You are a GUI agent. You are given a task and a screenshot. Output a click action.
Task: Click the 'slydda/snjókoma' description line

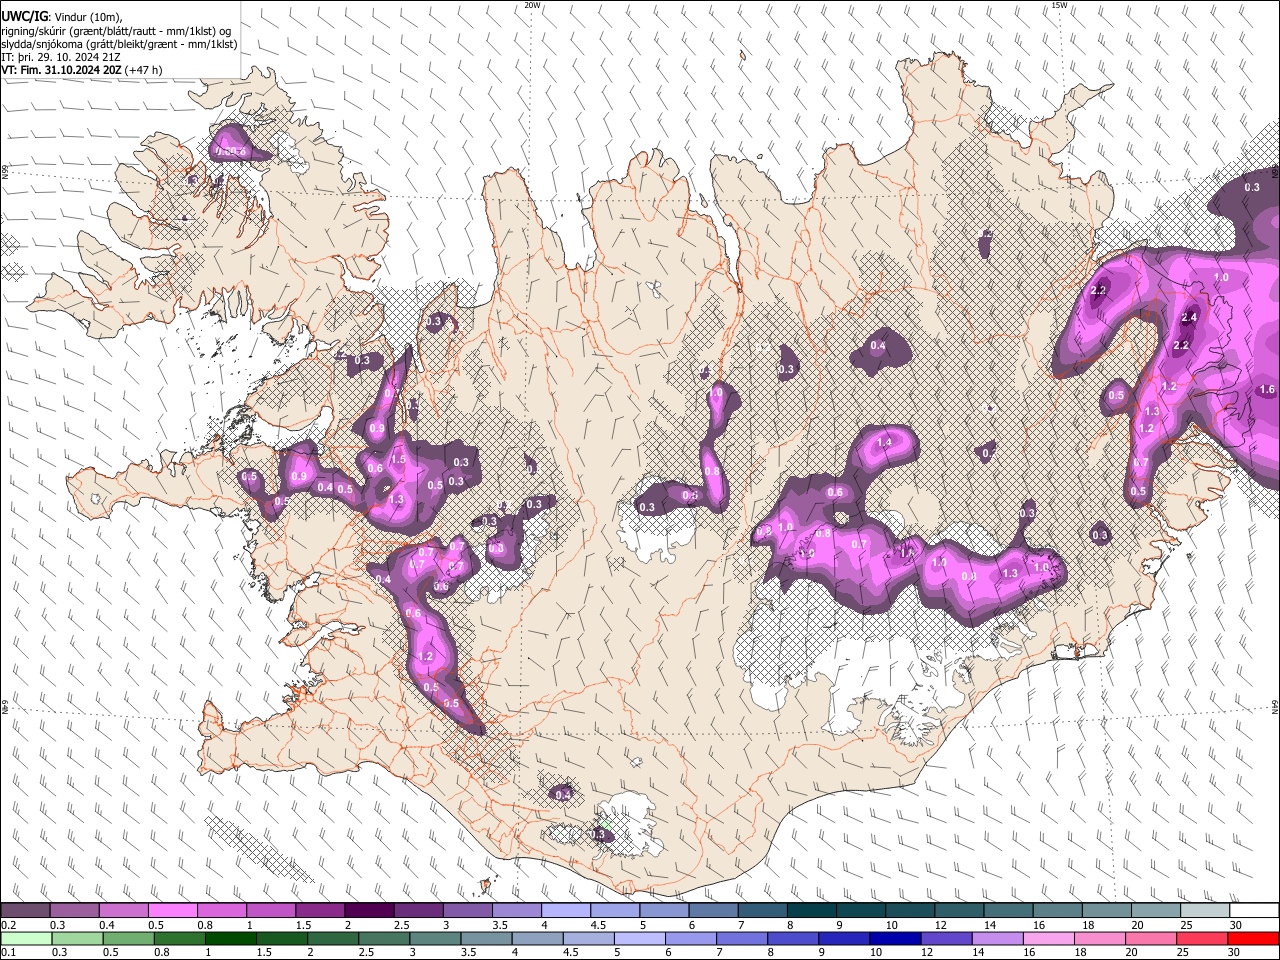[x=120, y=44]
